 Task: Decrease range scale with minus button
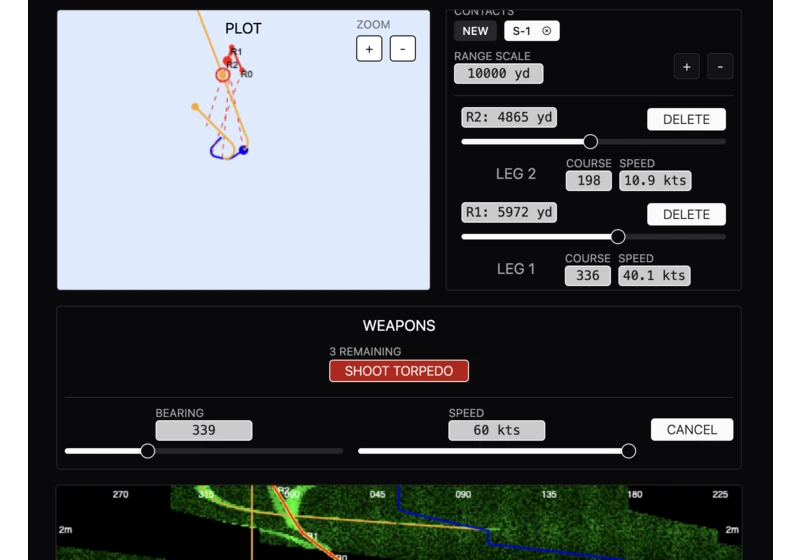(720, 66)
